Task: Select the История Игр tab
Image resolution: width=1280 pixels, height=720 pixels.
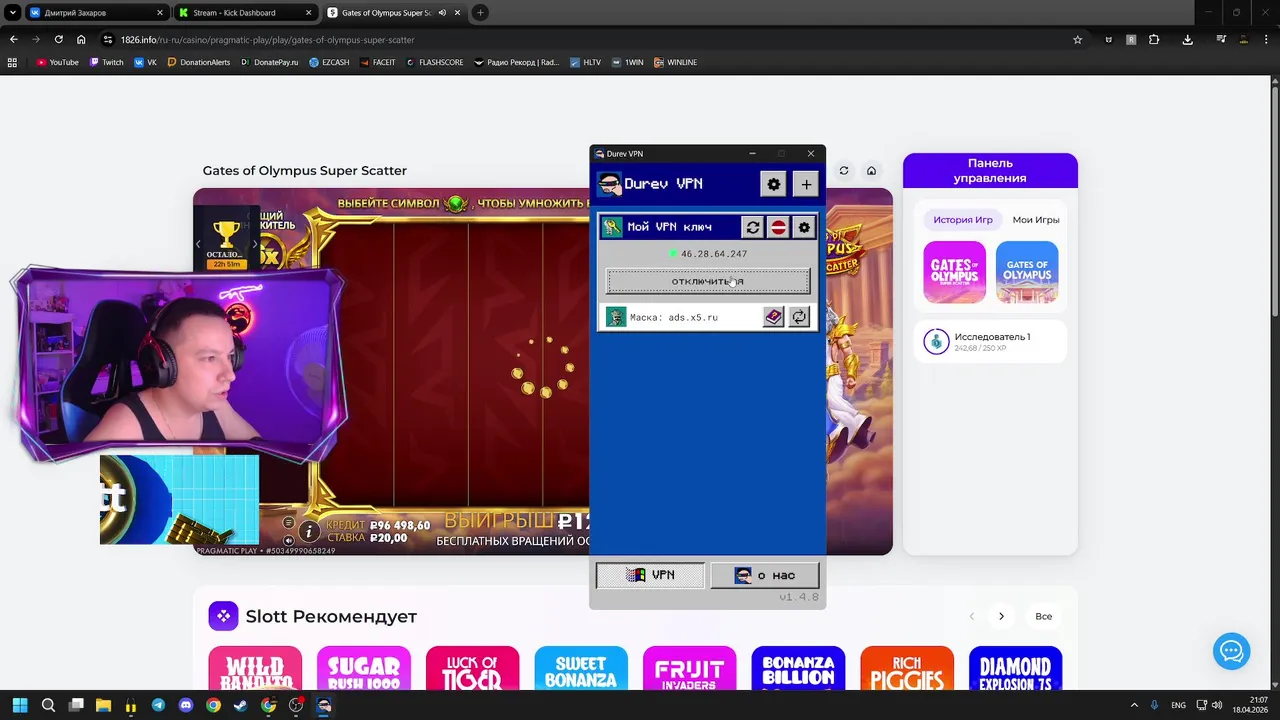Action: [x=963, y=220]
